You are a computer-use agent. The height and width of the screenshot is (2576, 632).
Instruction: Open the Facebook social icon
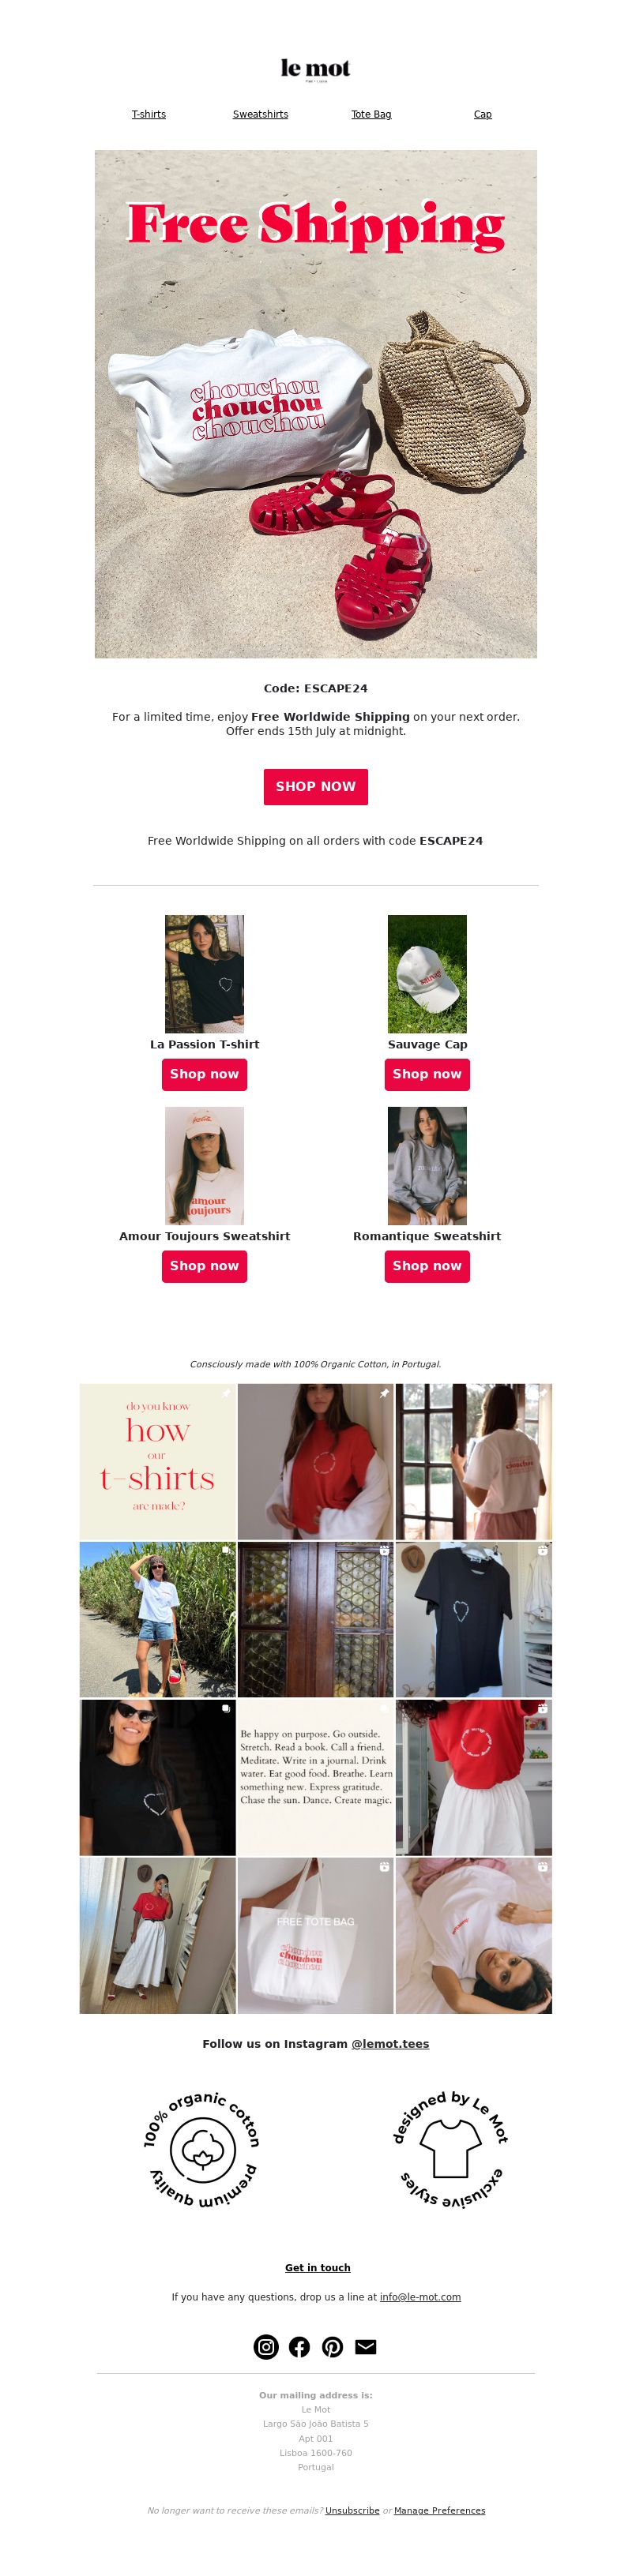299,2346
